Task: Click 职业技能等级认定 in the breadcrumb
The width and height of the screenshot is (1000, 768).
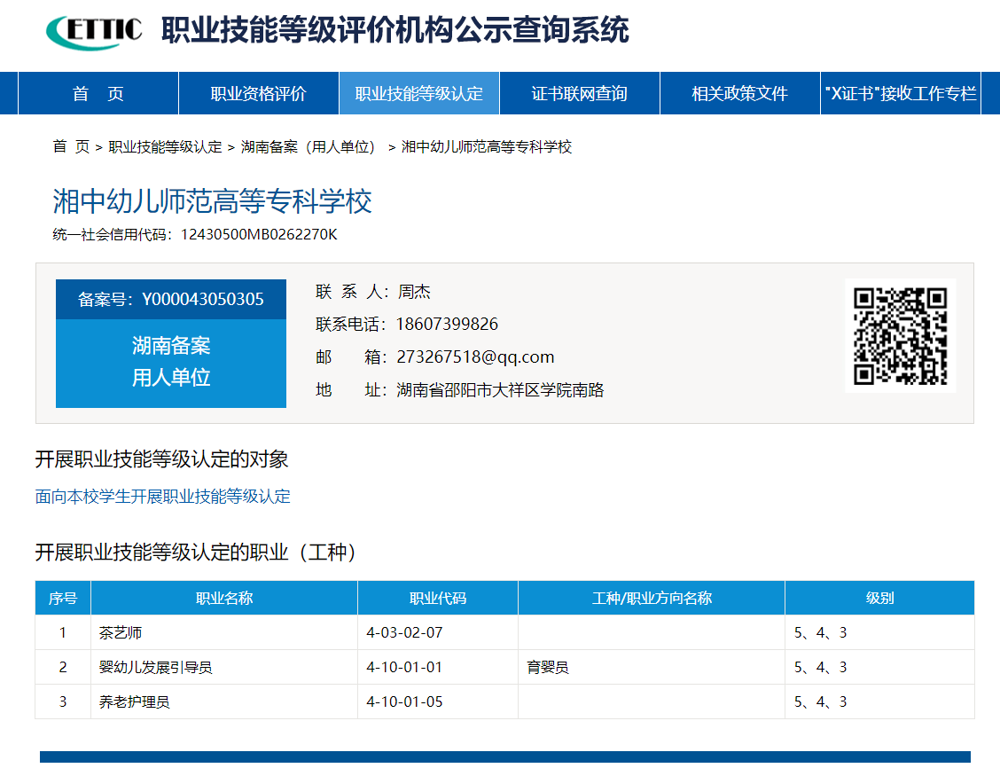Action: 165,147
